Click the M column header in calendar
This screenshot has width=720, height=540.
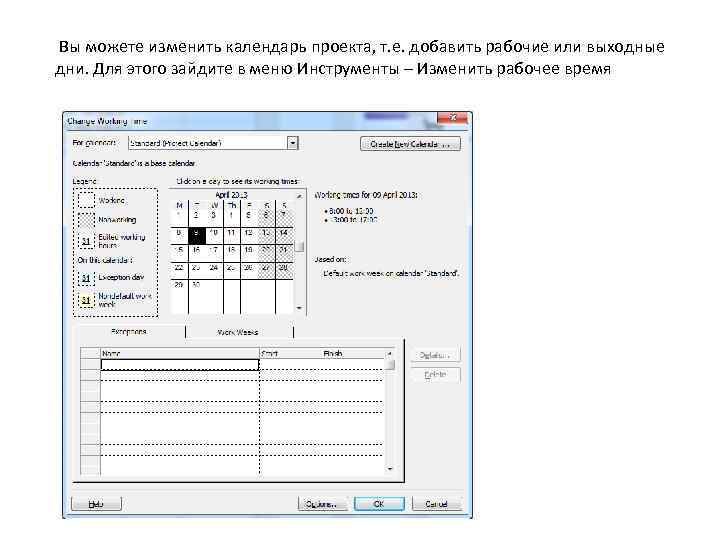179,205
